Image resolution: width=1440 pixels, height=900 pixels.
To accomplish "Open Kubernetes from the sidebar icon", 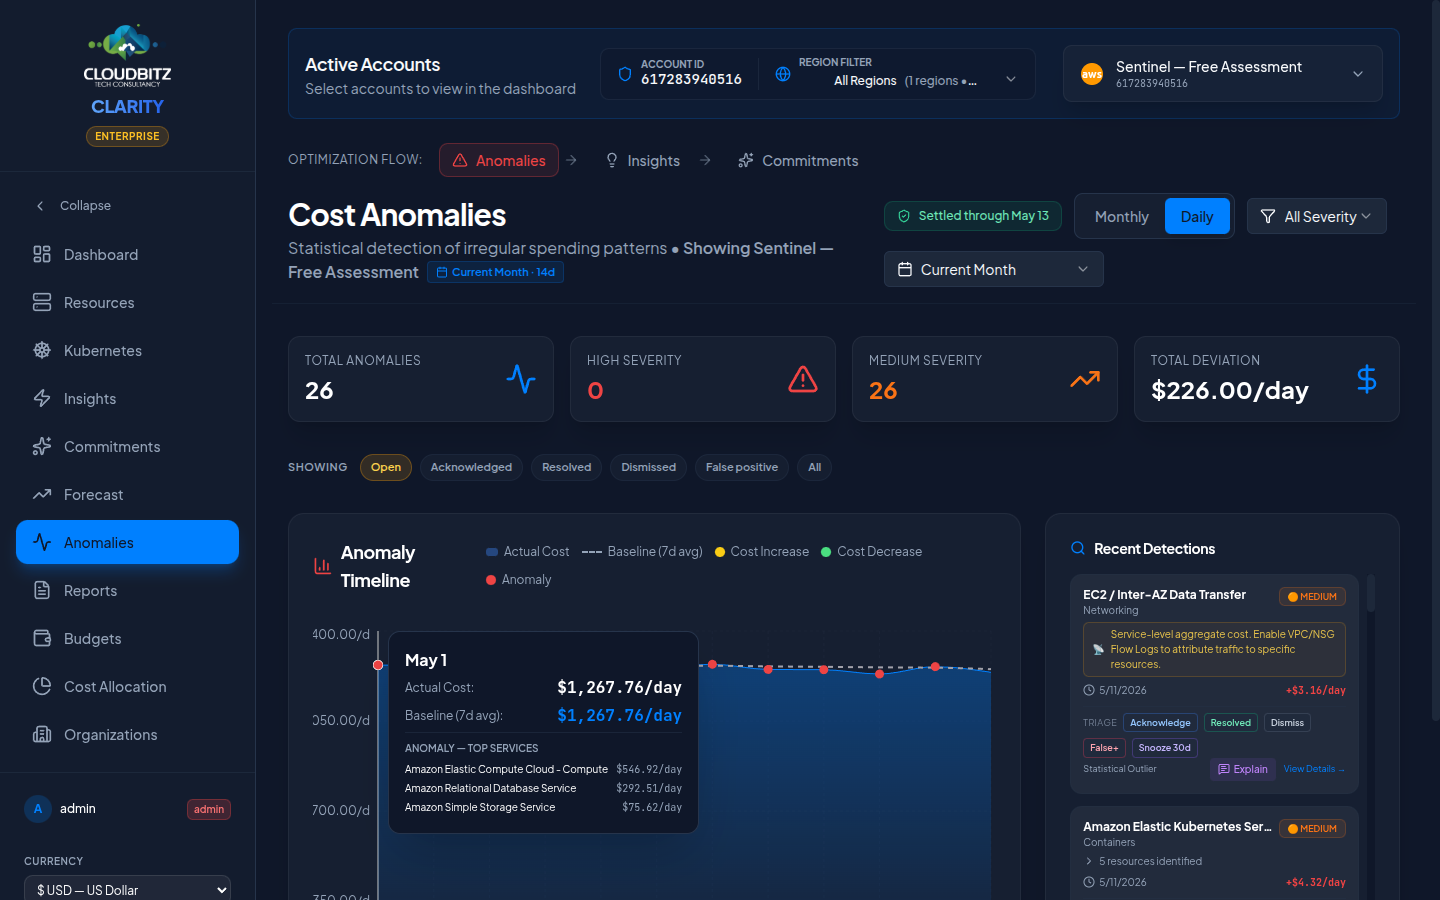I will 42,351.
